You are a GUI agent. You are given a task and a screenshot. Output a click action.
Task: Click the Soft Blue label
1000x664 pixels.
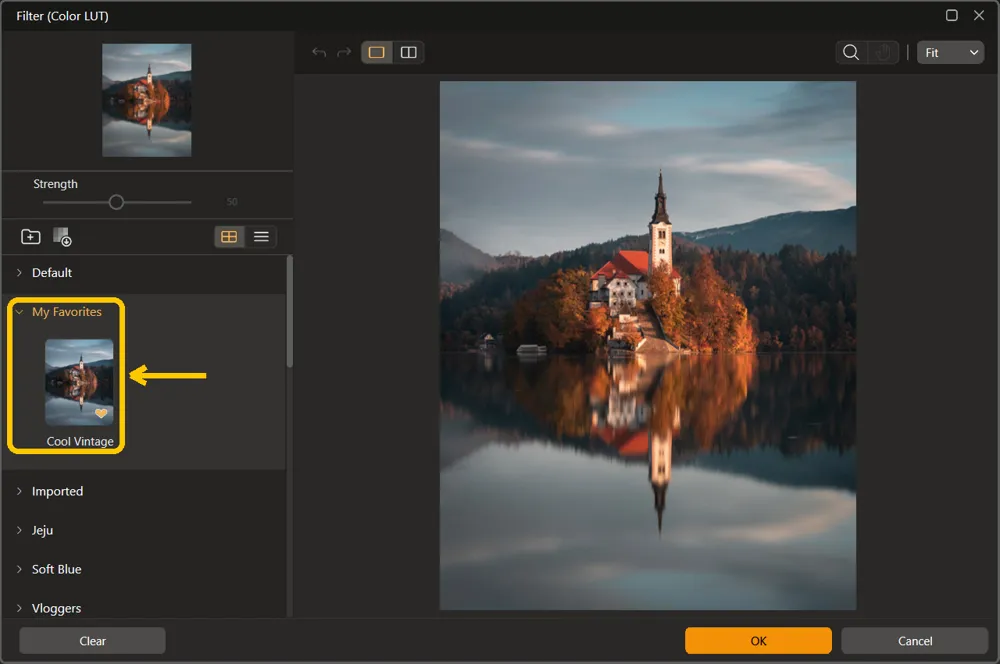coord(57,569)
